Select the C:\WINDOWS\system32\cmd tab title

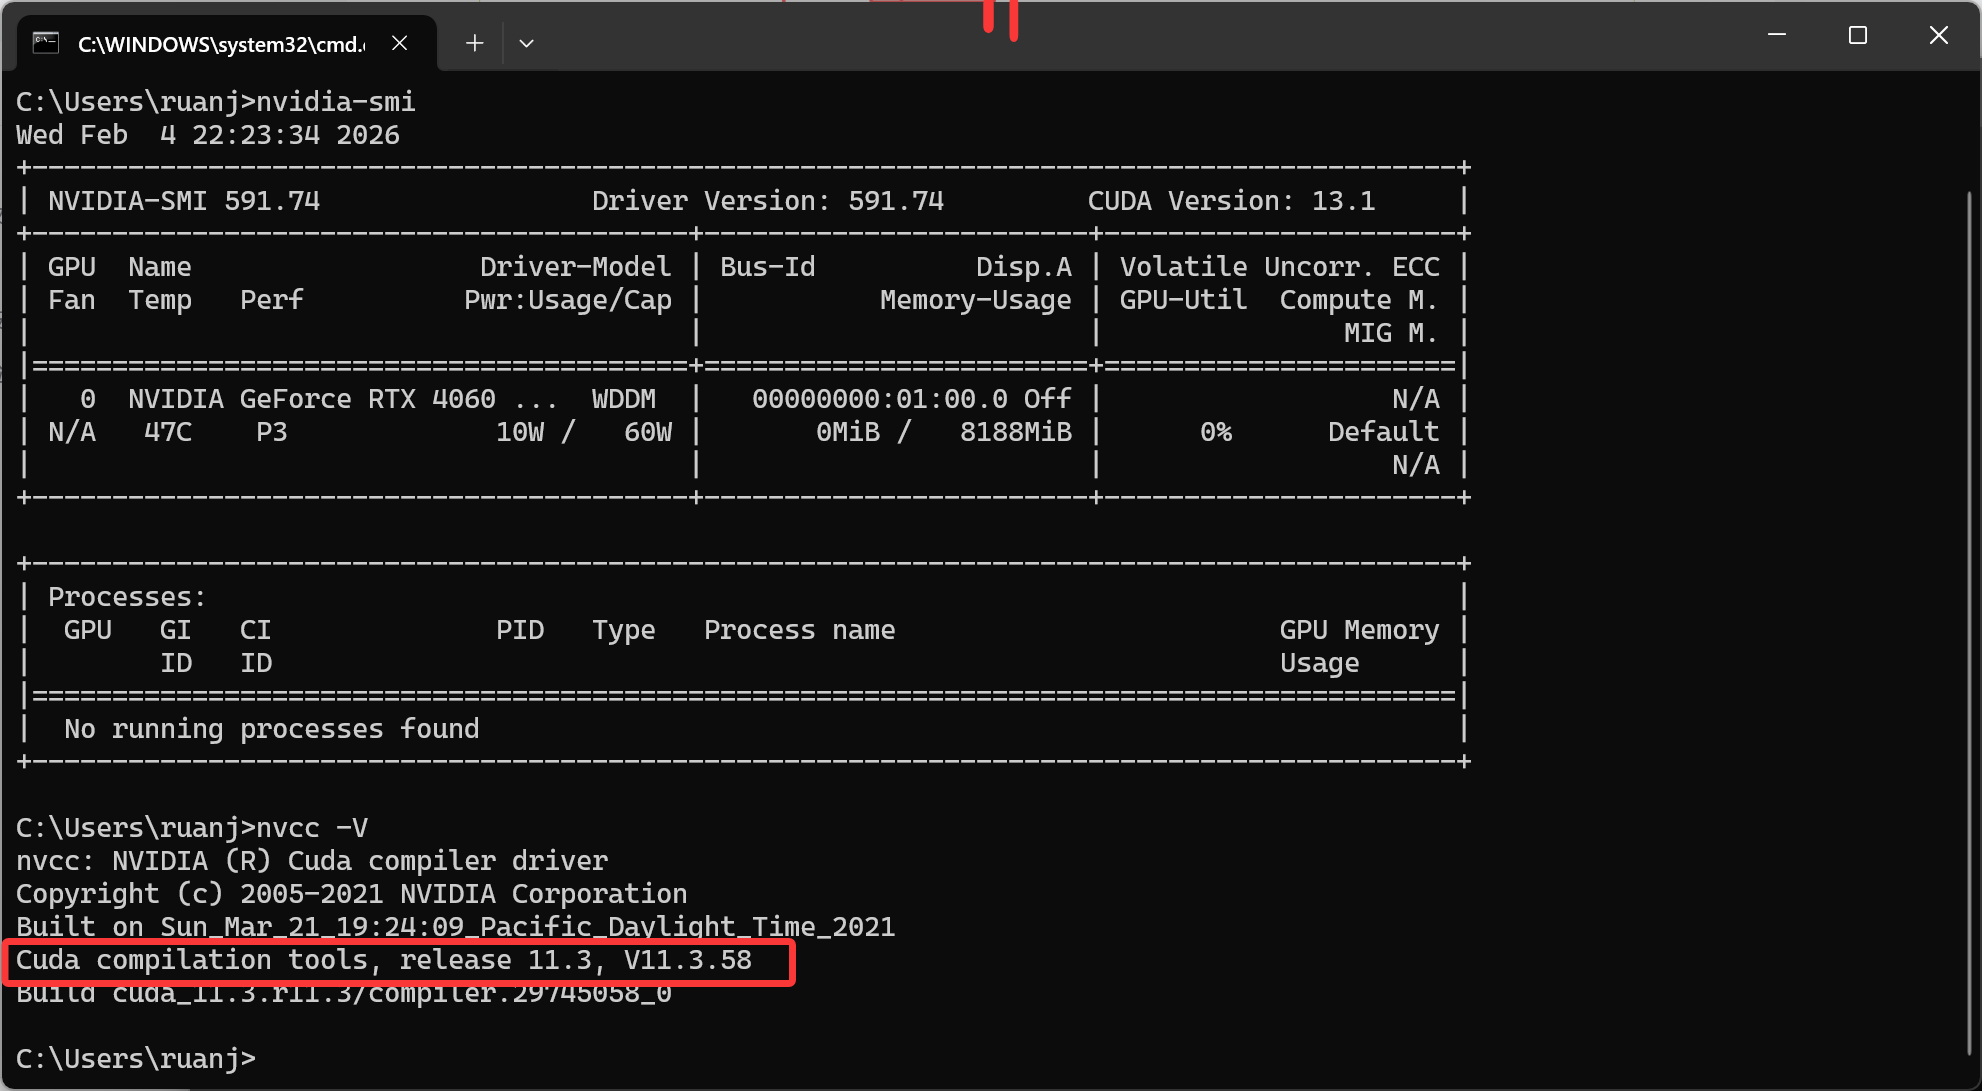222,44
